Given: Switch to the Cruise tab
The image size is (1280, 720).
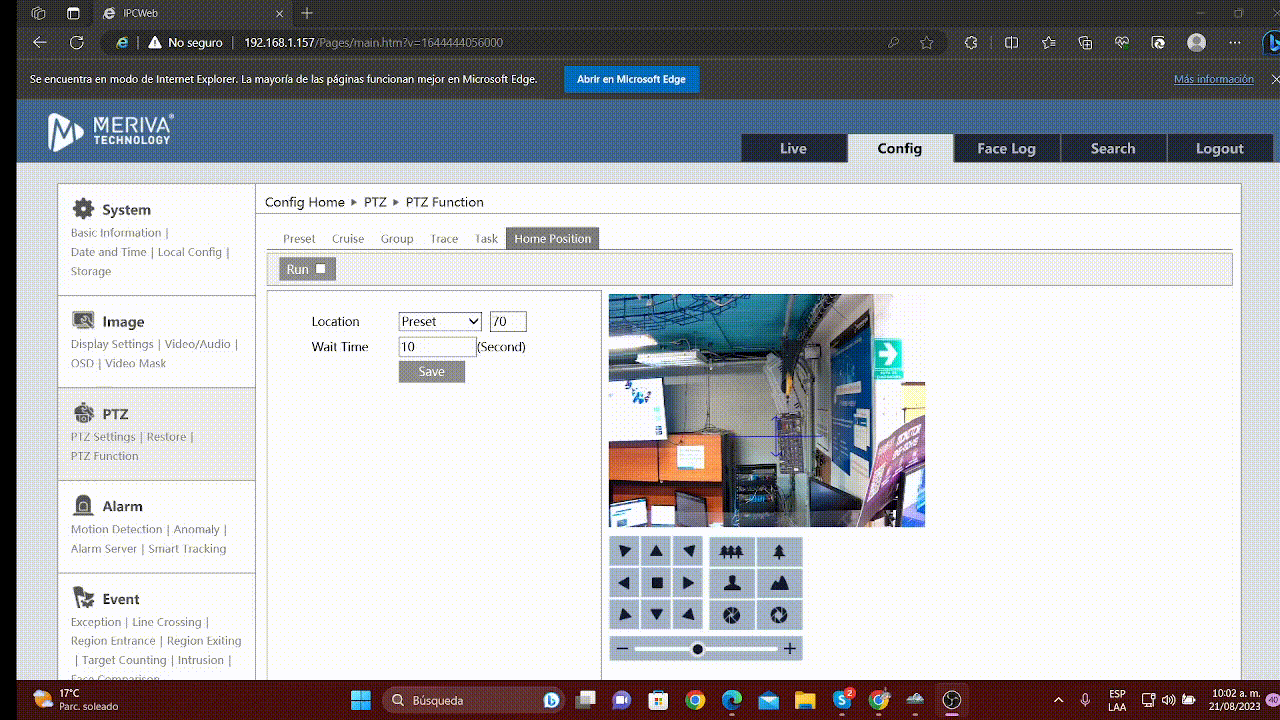Looking at the screenshot, I should click(x=348, y=239).
